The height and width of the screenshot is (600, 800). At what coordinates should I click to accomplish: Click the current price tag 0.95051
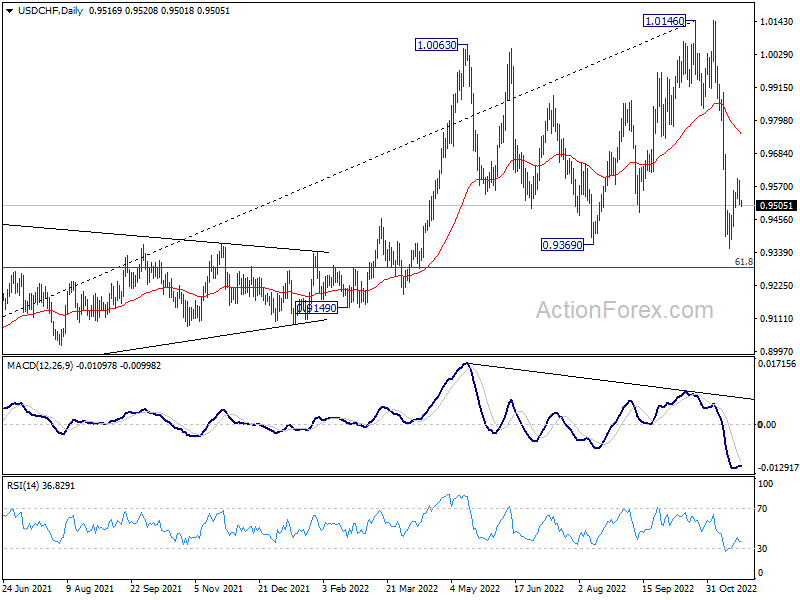[x=776, y=206]
